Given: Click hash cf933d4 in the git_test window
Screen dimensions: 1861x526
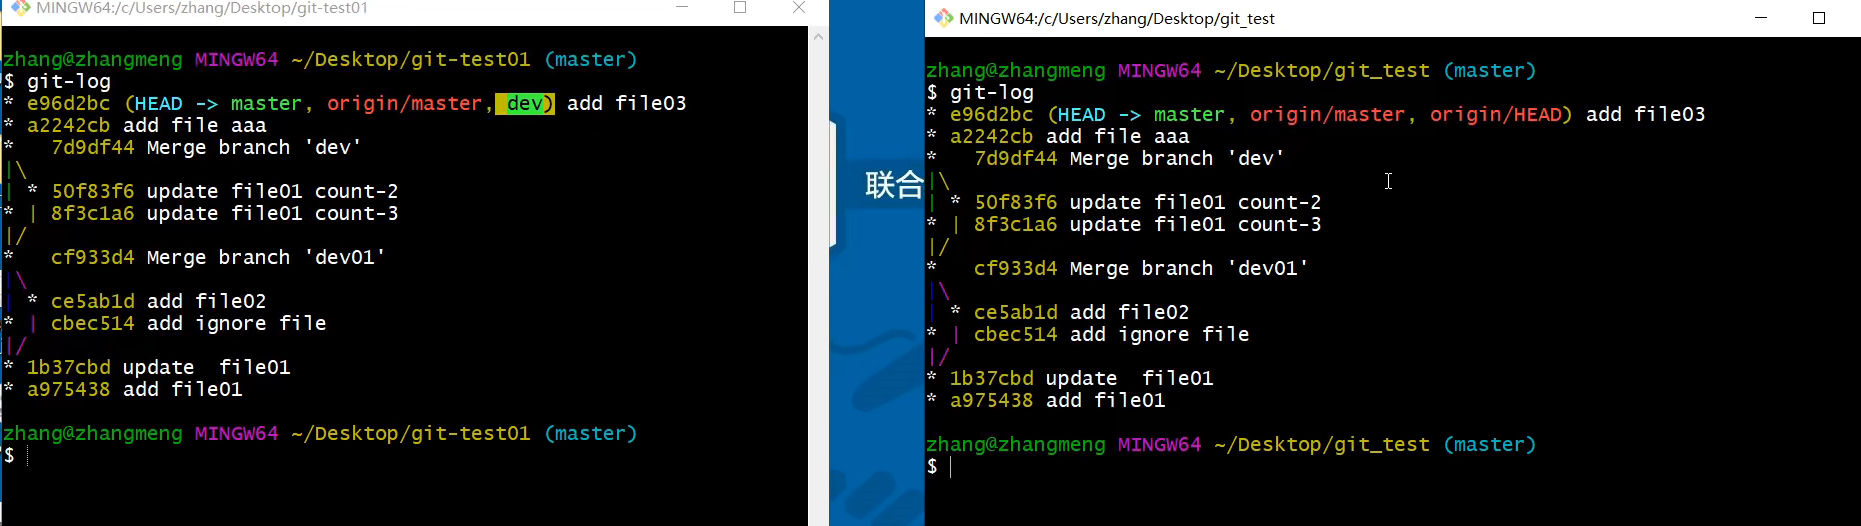Looking at the screenshot, I should [x=1016, y=268].
